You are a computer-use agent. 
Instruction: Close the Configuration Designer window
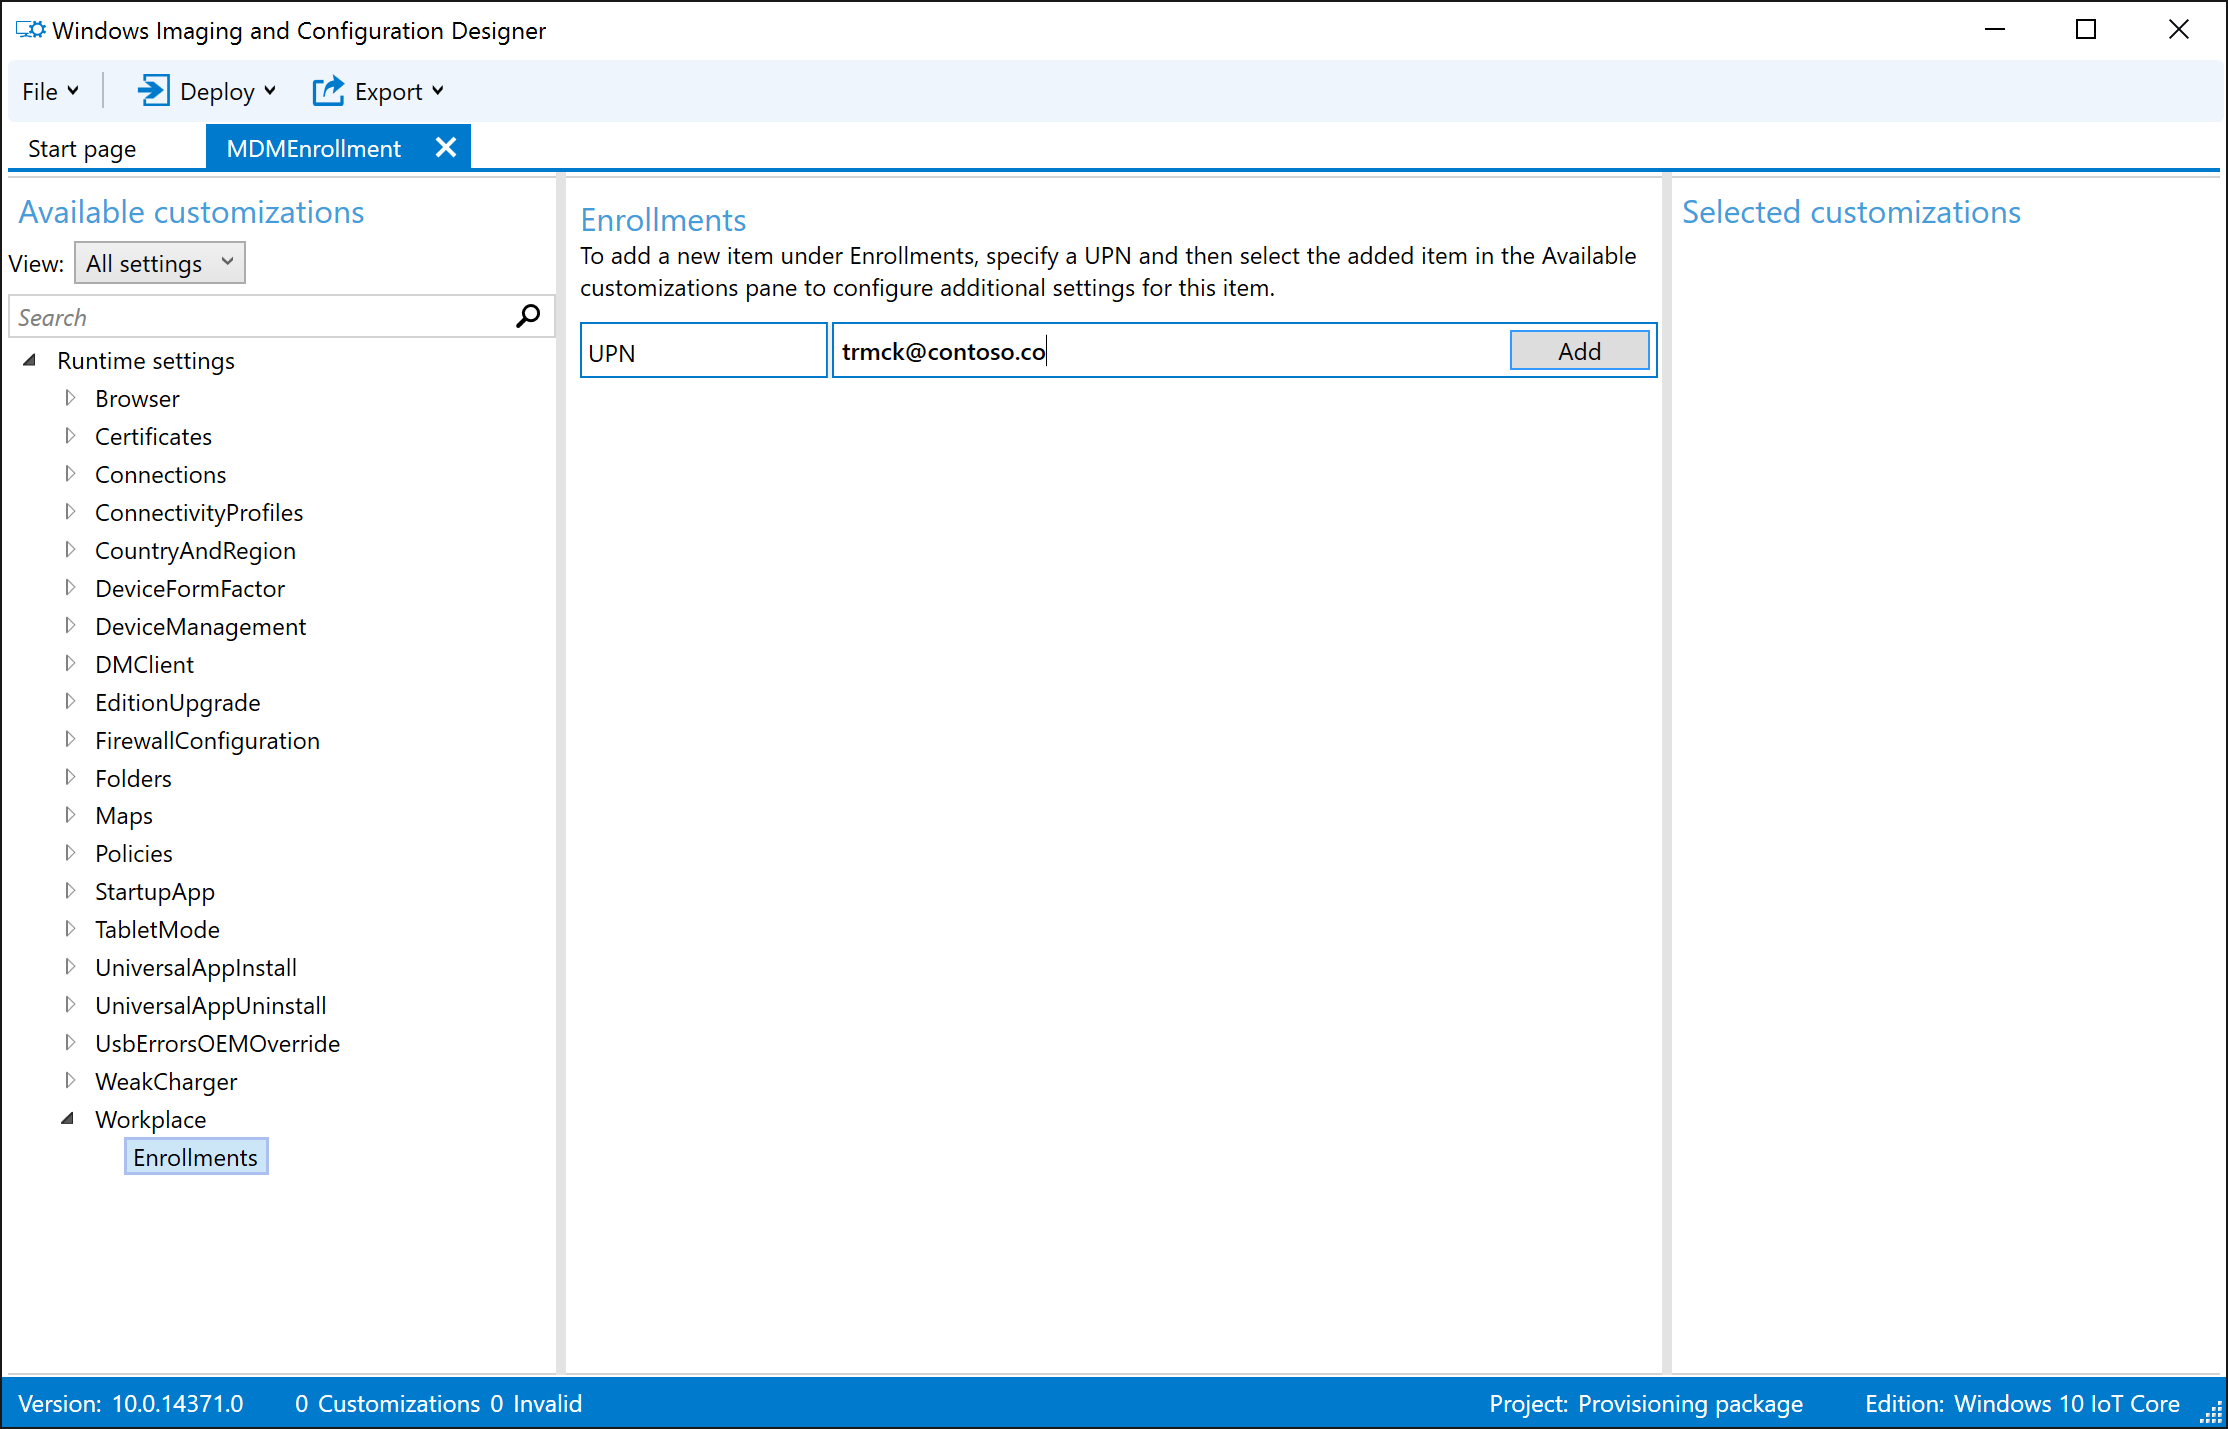(2179, 30)
